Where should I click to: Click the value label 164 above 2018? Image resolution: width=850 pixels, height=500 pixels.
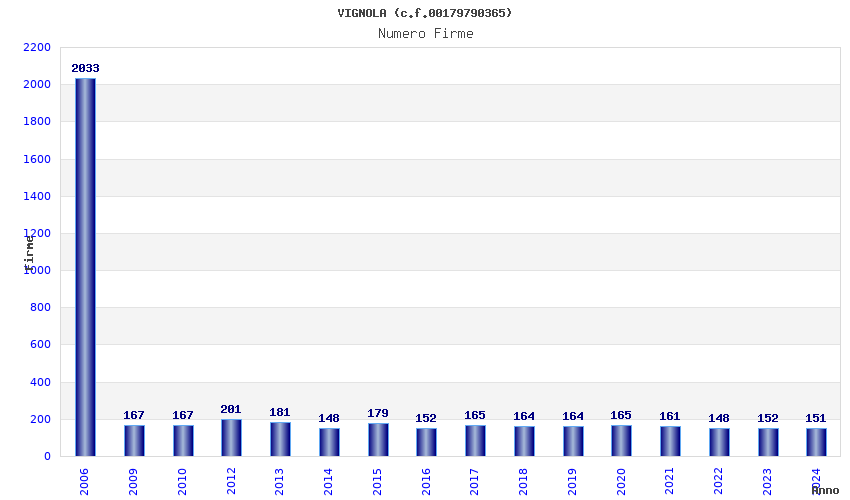[524, 416]
